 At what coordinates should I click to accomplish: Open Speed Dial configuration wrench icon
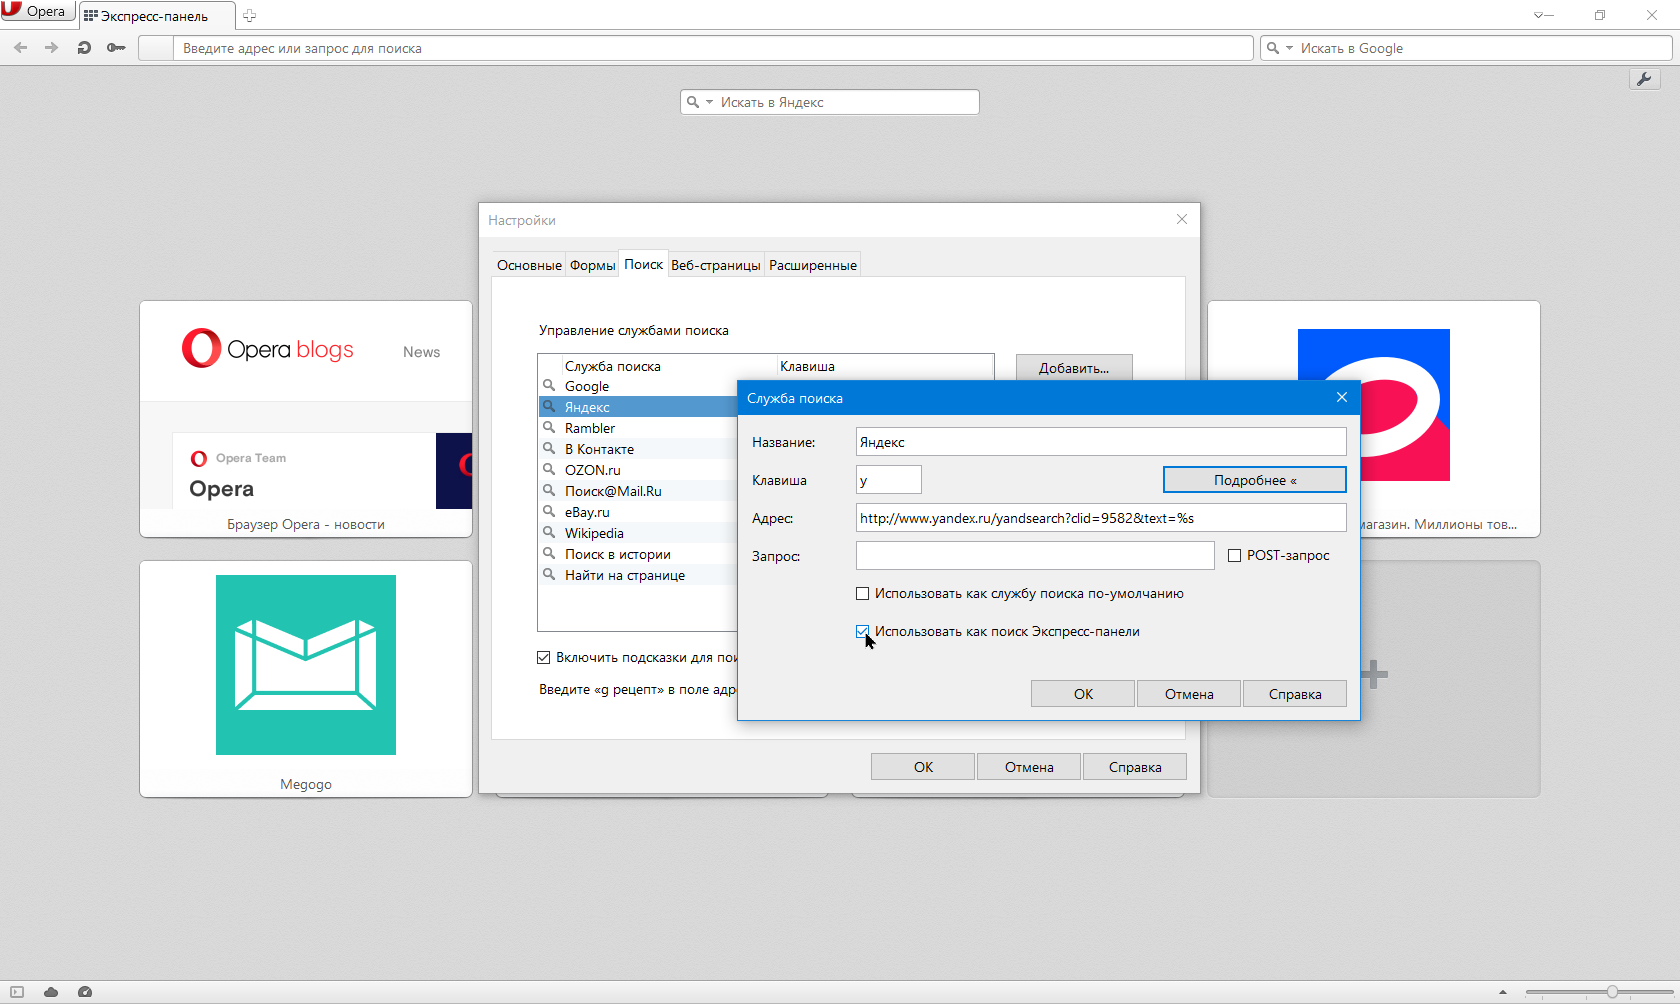click(x=1644, y=79)
